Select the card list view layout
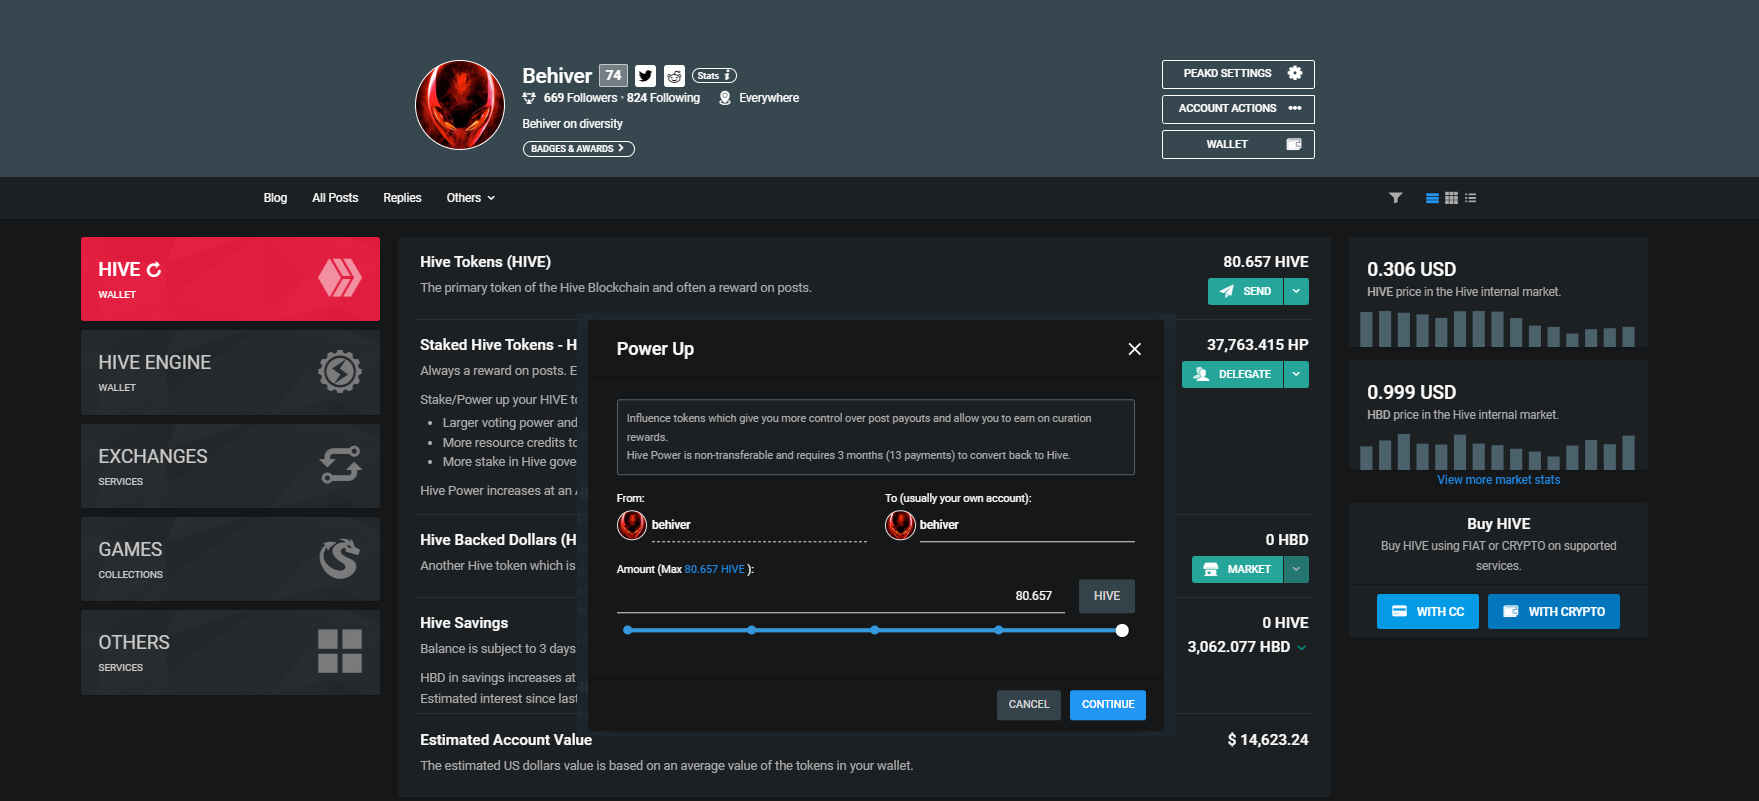This screenshot has height=801, width=1759. pos(1432,198)
